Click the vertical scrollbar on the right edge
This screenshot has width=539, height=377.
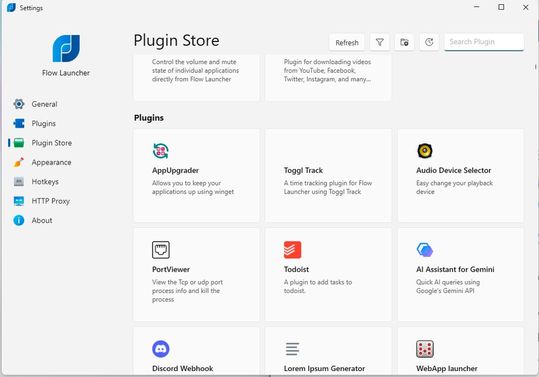(x=536, y=67)
